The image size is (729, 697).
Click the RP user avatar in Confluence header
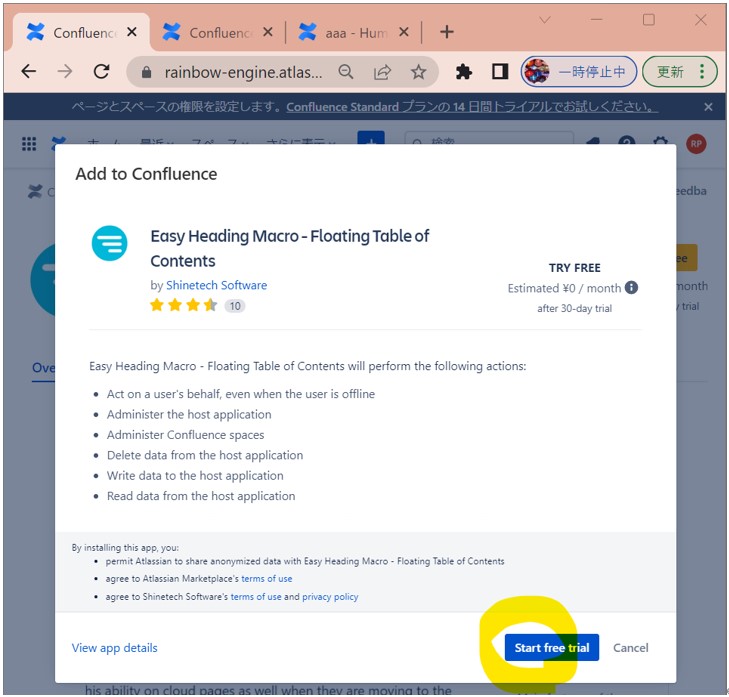point(696,144)
